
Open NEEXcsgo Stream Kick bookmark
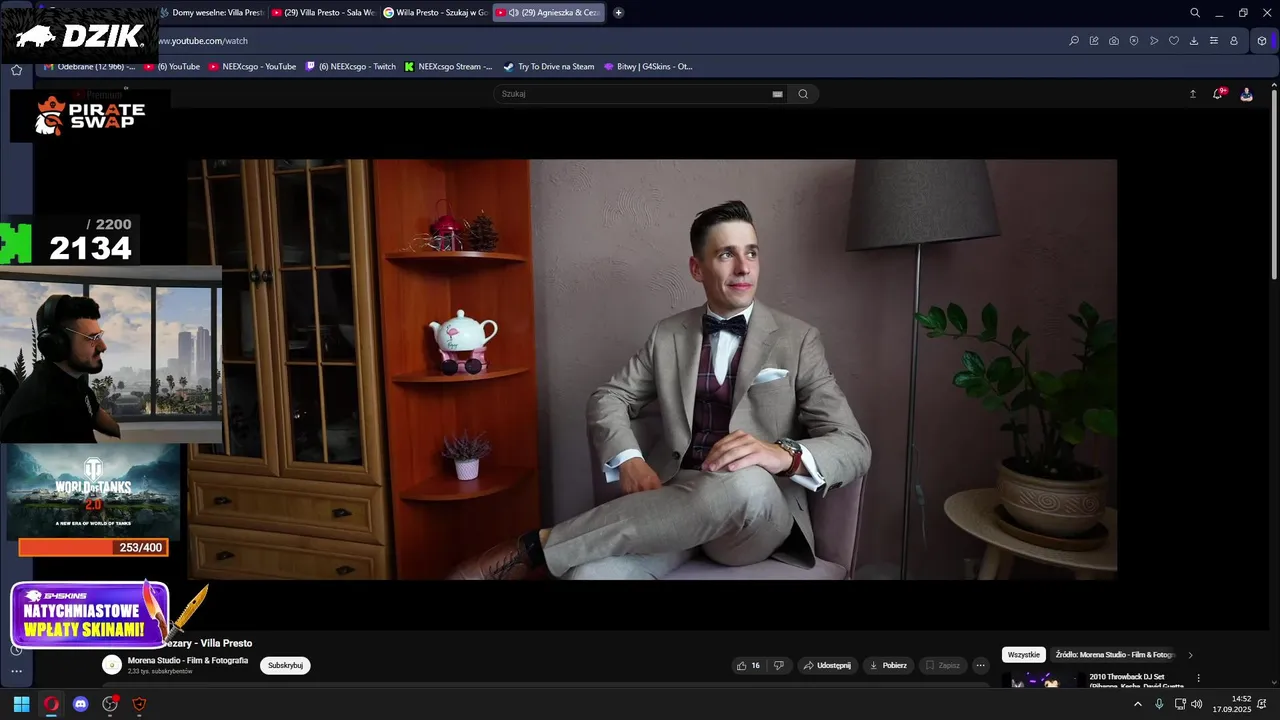point(449,67)
